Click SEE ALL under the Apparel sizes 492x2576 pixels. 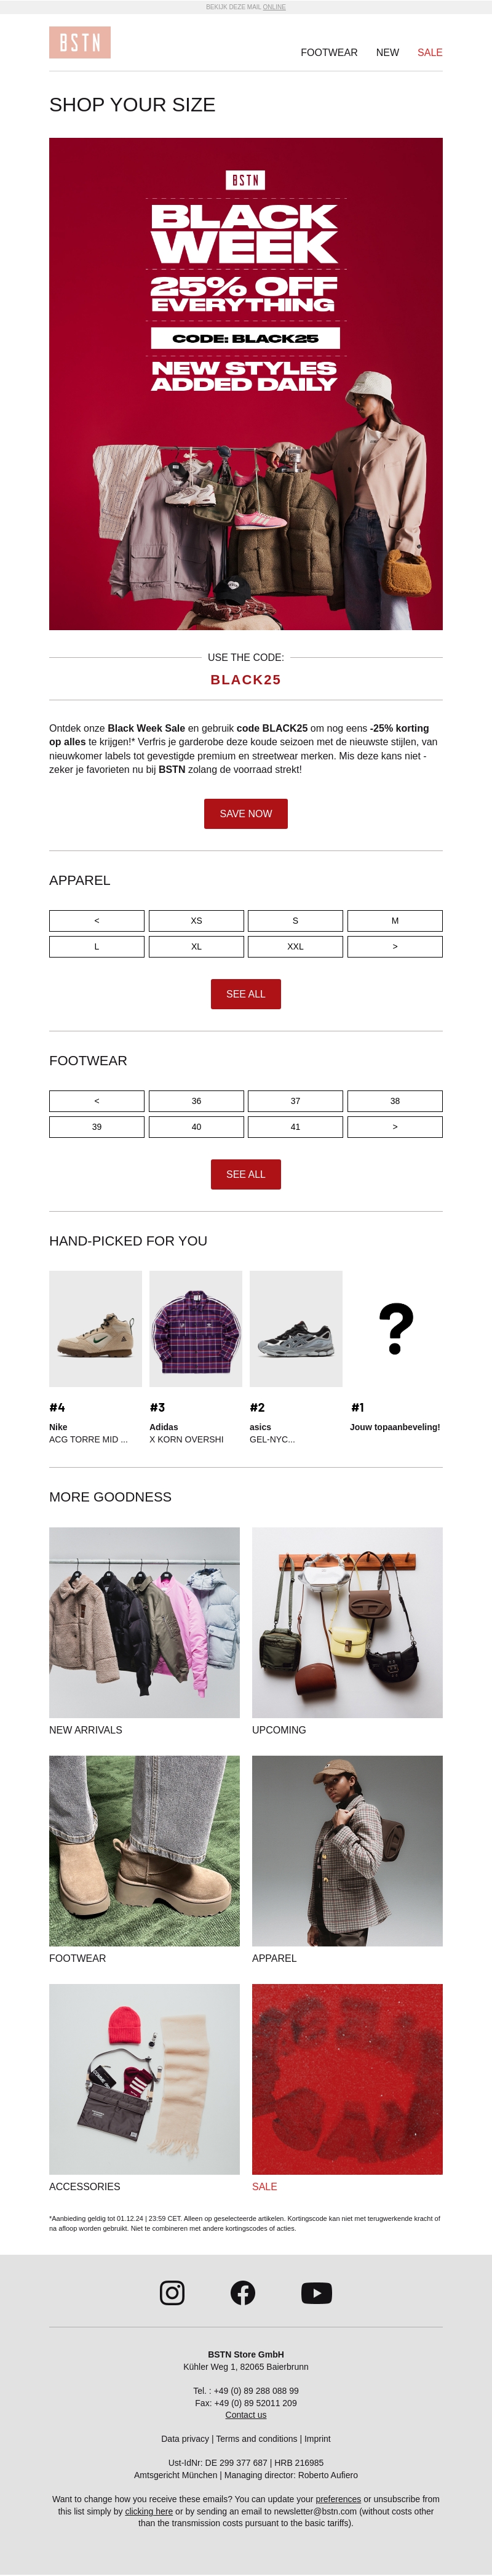[246, 993]
